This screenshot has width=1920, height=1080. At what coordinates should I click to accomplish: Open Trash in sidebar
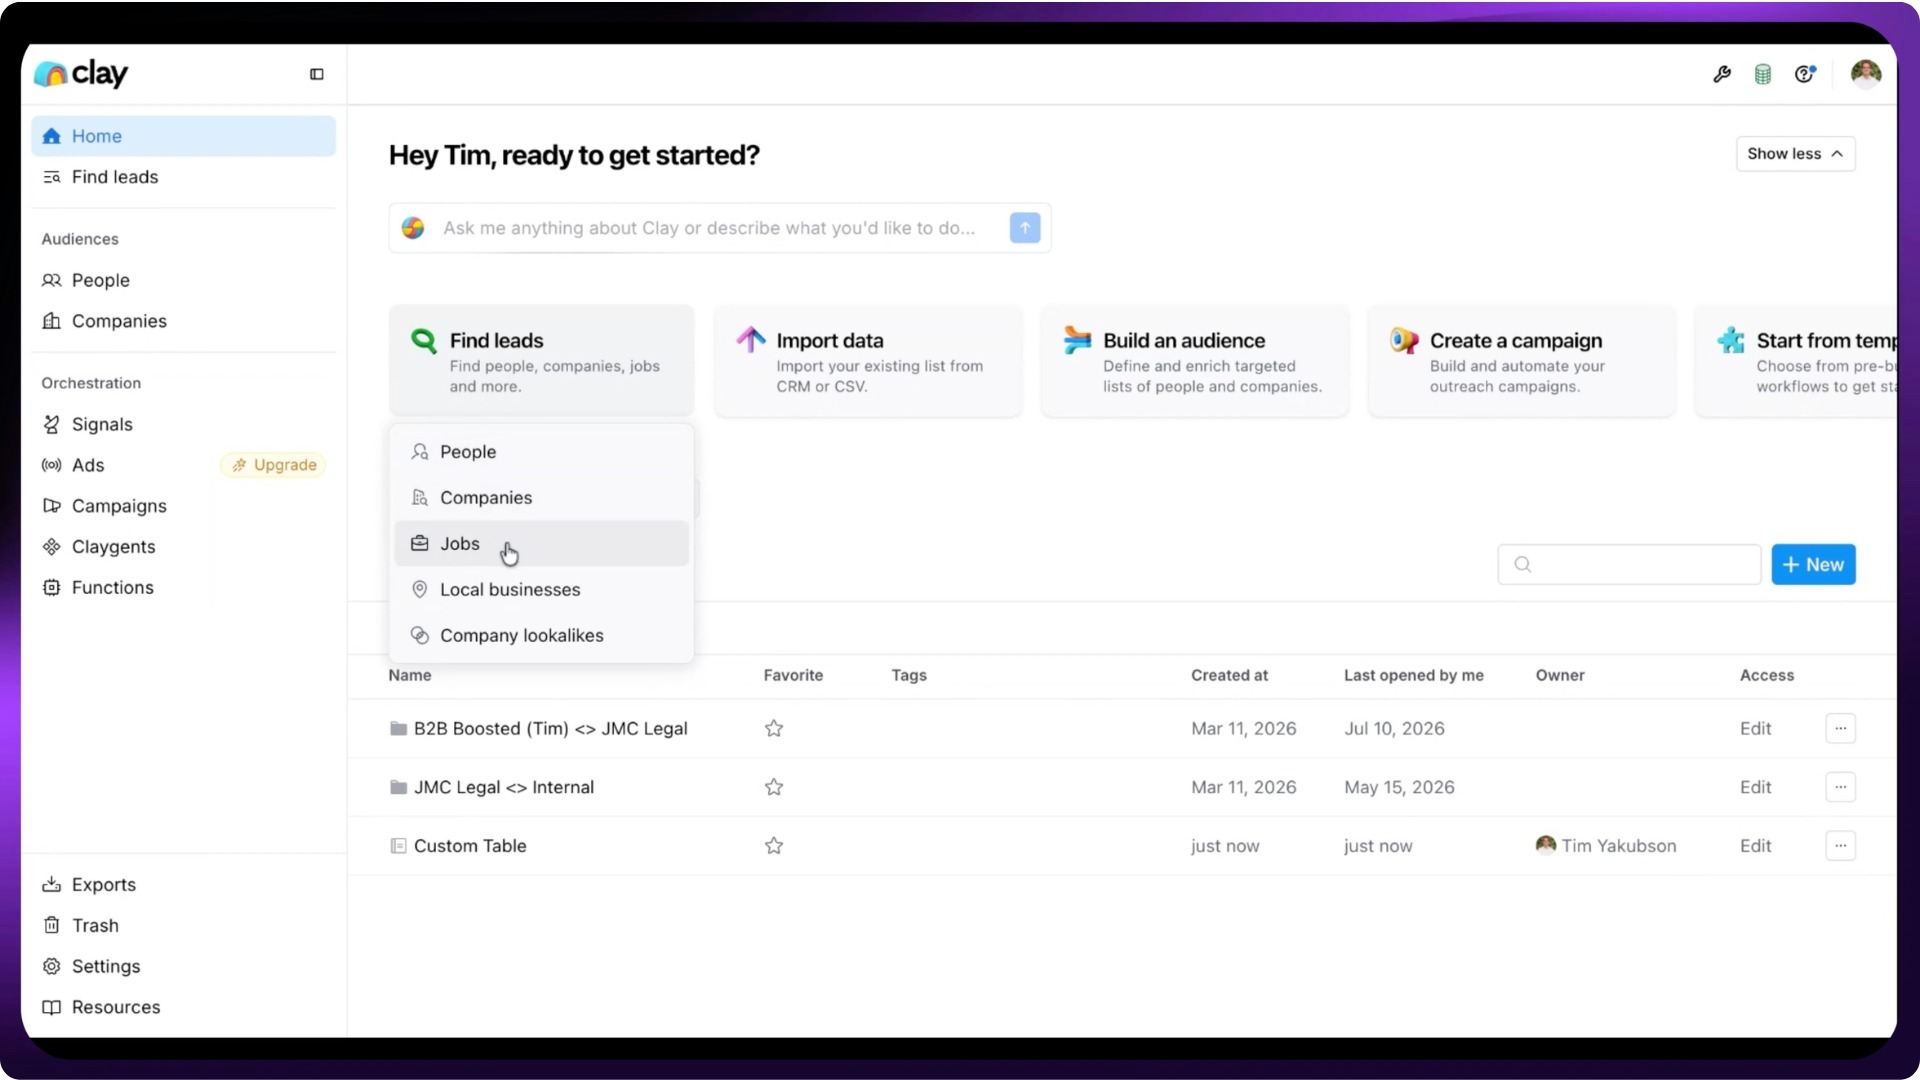coord(184,926)
